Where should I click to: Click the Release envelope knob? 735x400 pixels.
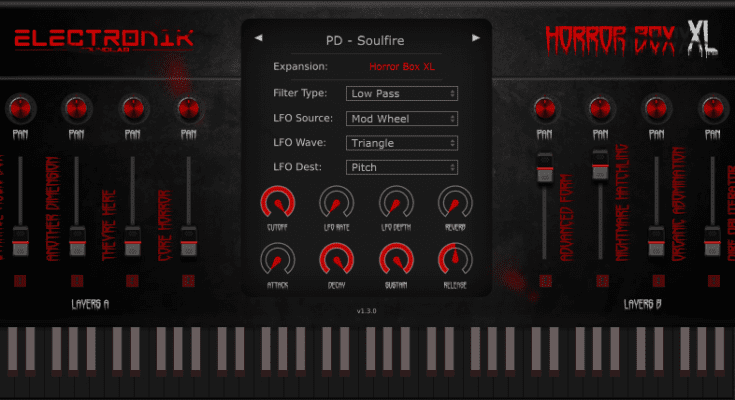(454, 261)
